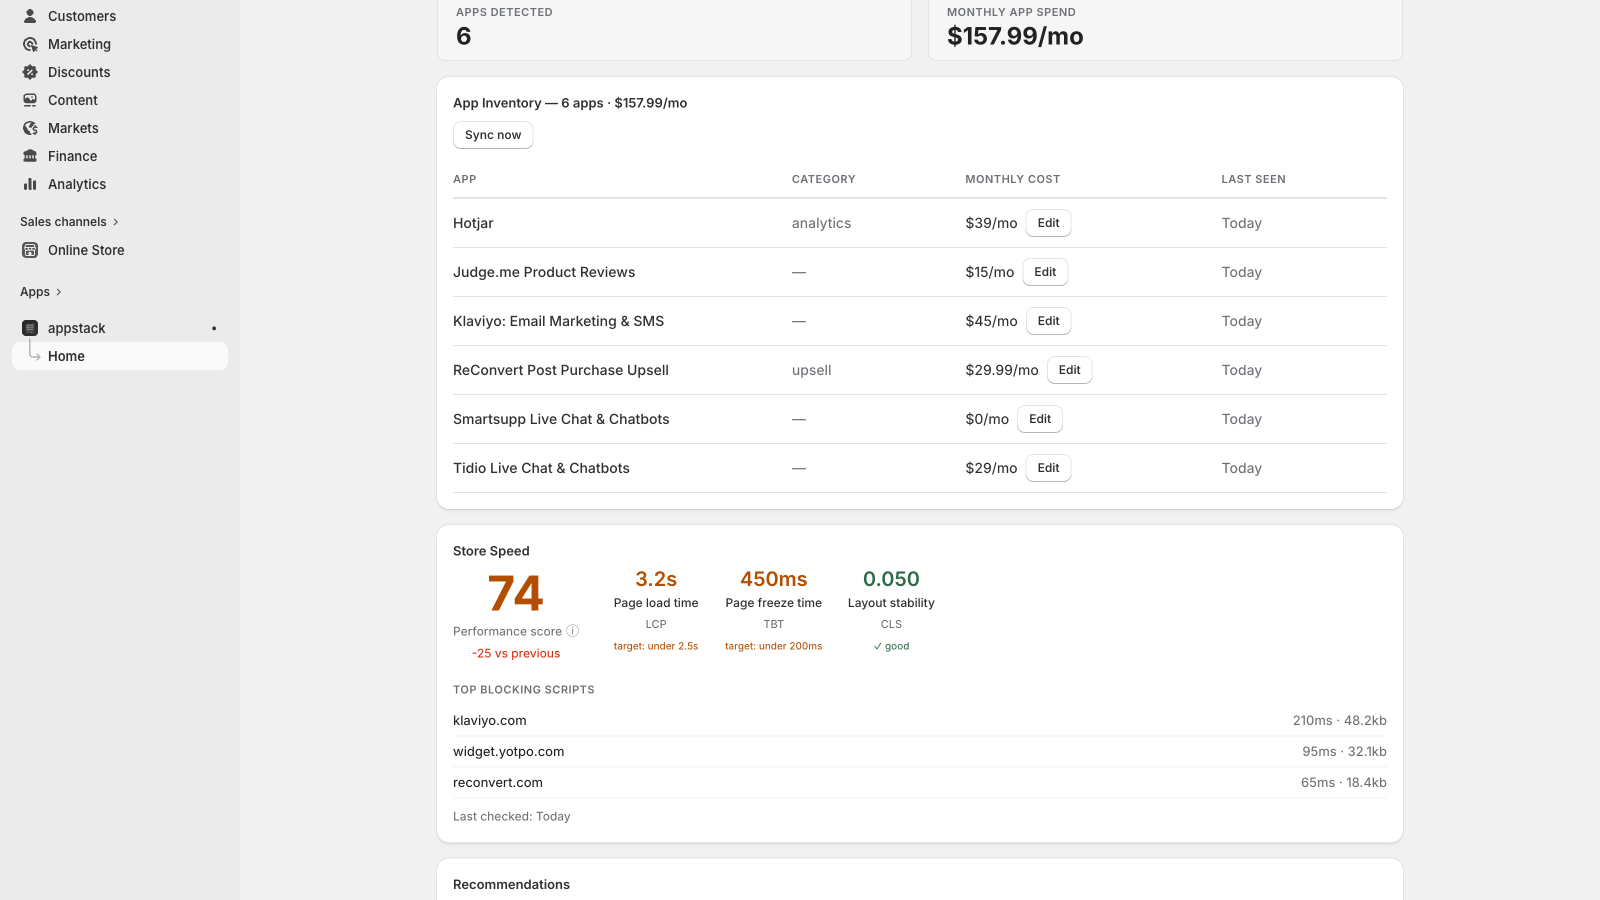Expand the Apps section chevron
Viewport: 1600px width, 900px height.
click(59, 292)
